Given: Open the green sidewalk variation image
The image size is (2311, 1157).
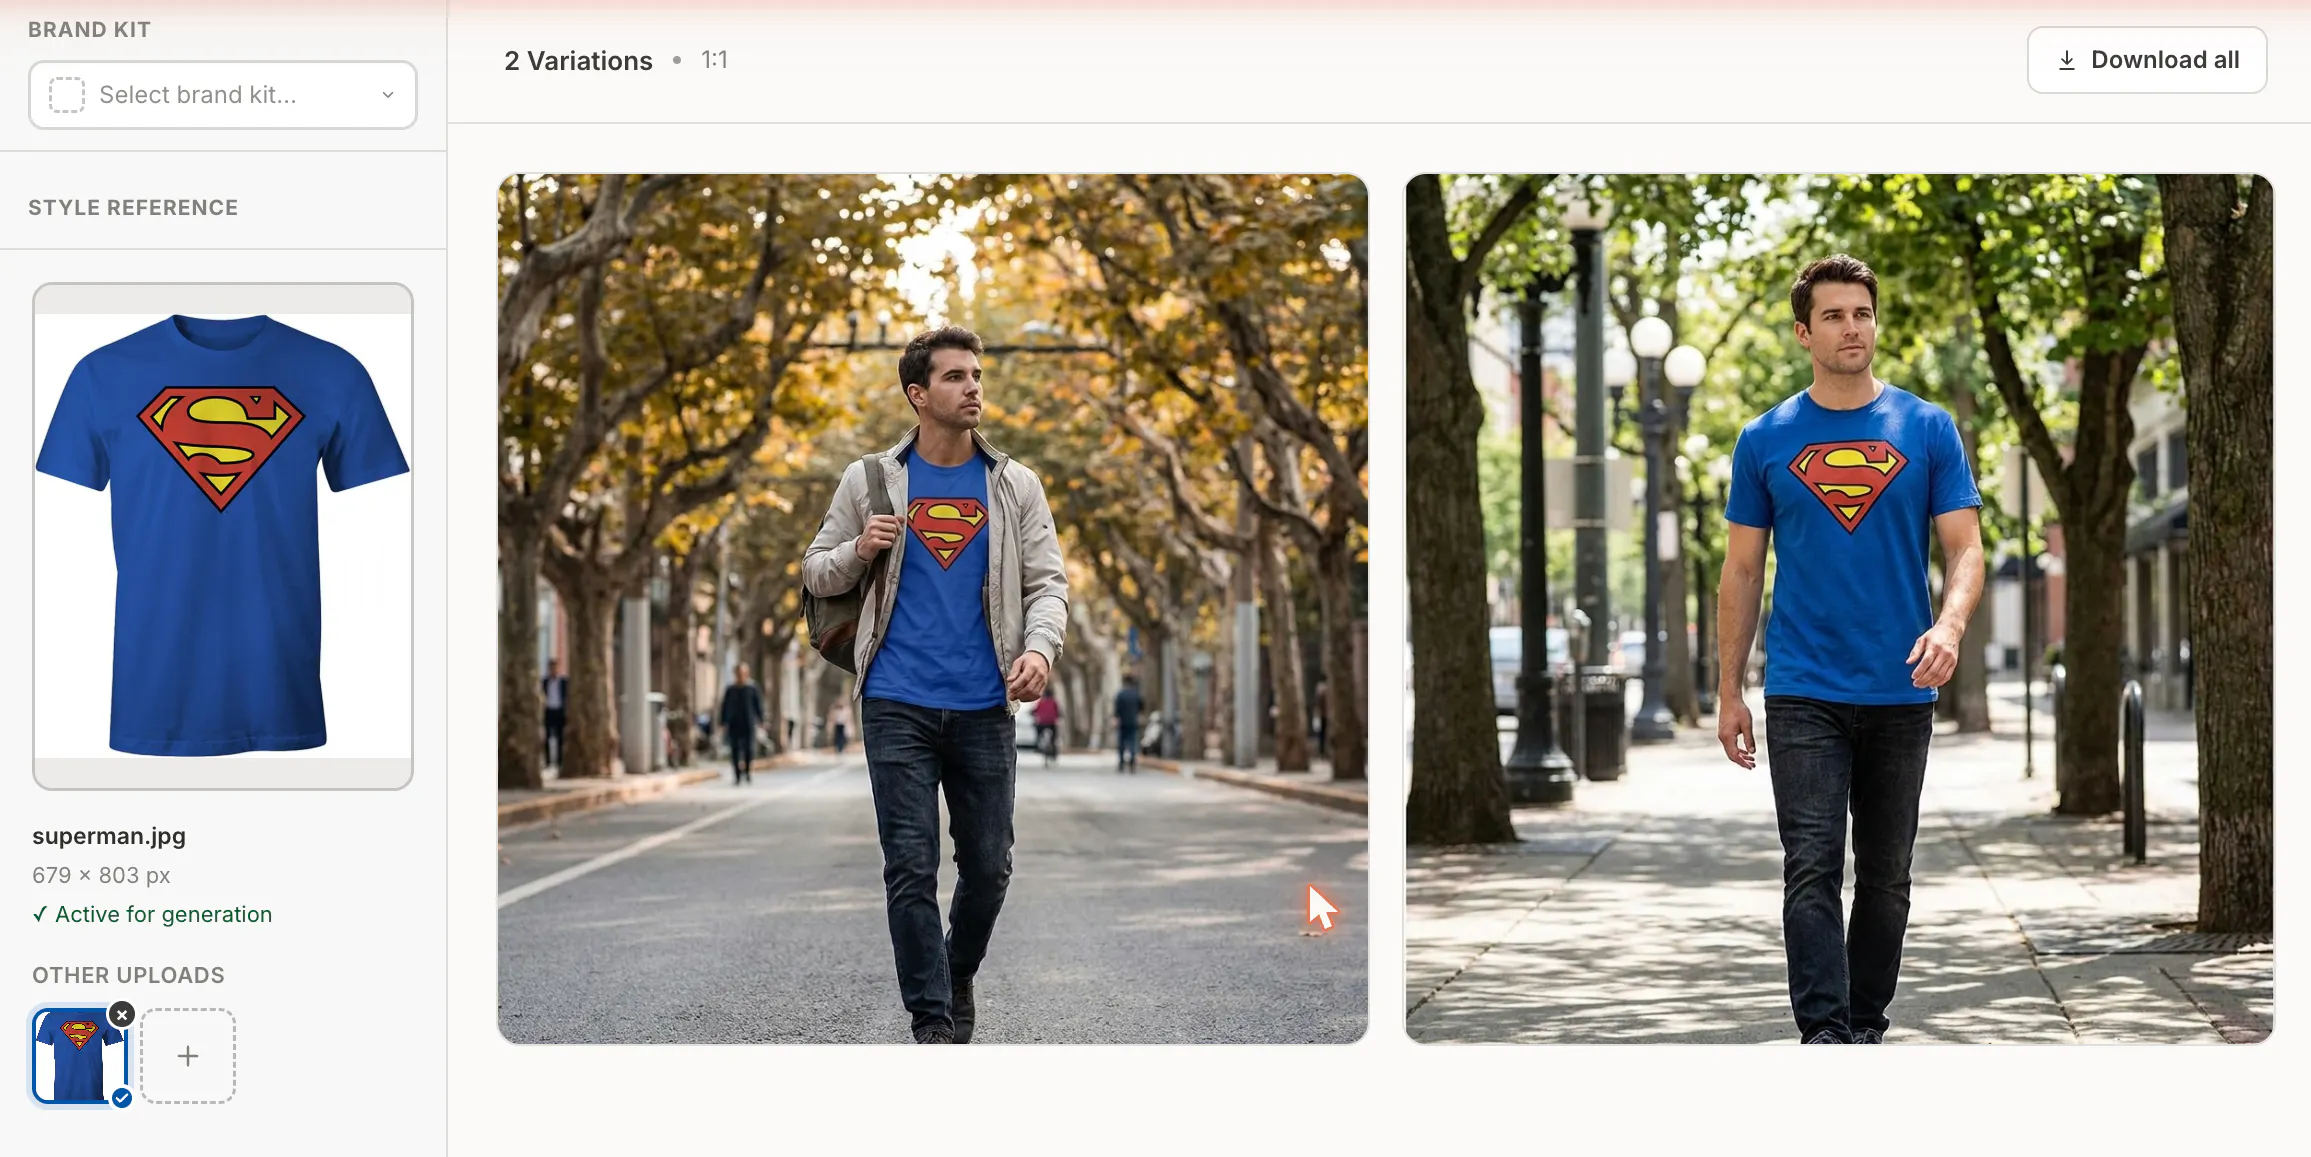Looking at the screenshot, I should pyautogui.click(x=1839, y=609).
